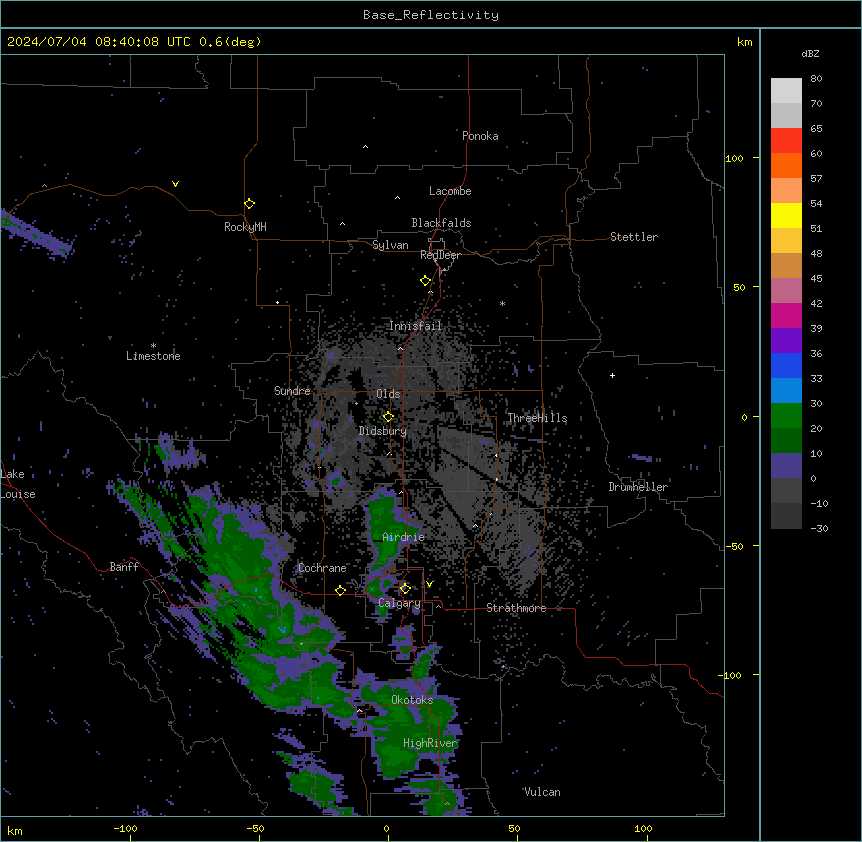The image size is (862, 842).
Task: Click the Sylvan label
Action: [x=390, y=245]
